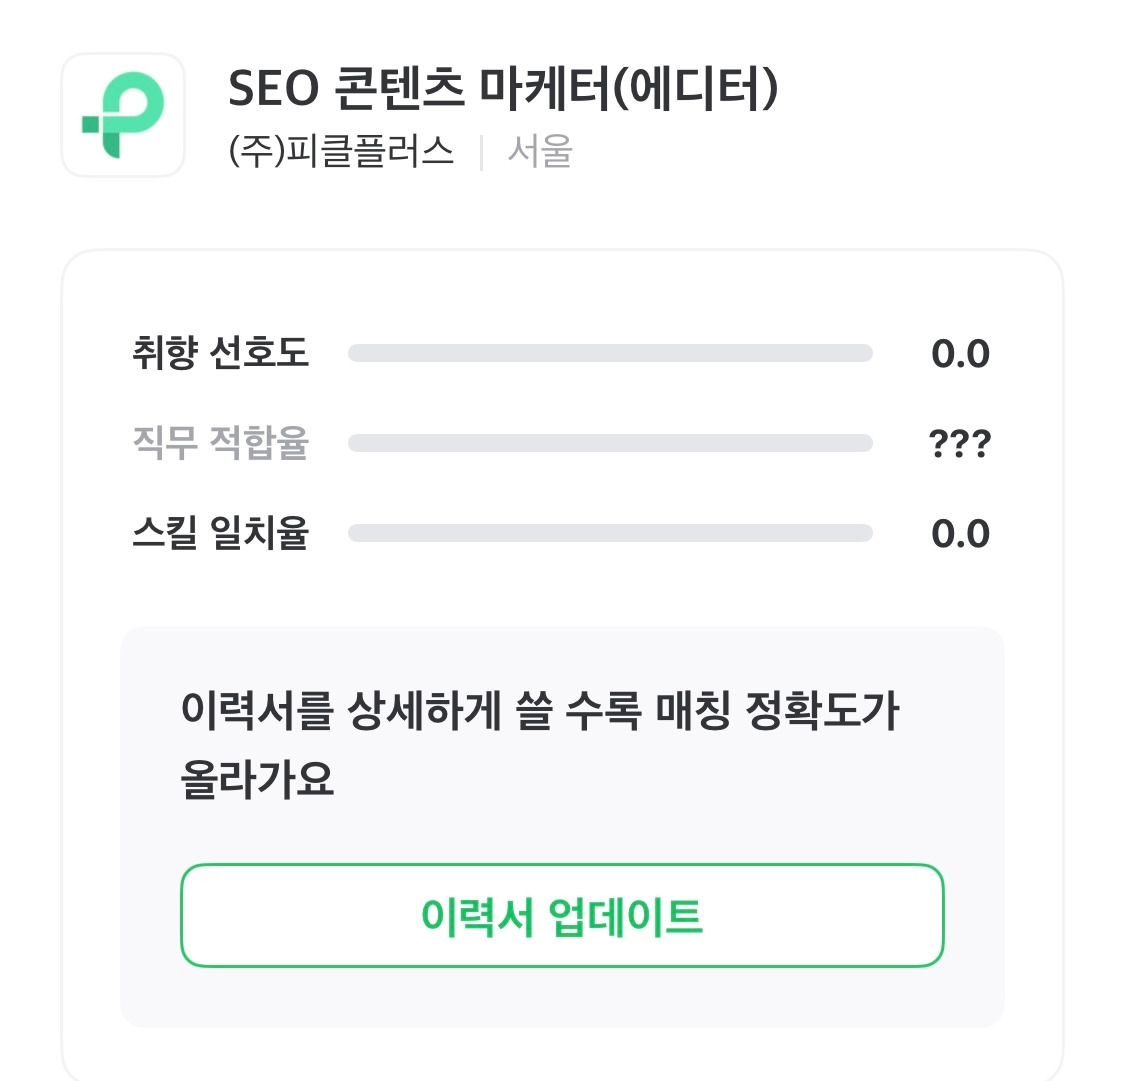Image resolution: width=1125 pixels, height=1081 pixels.
Task: Click the (주)피클플러스 company name
Action: pyautogui.click(x=341, y=152)
